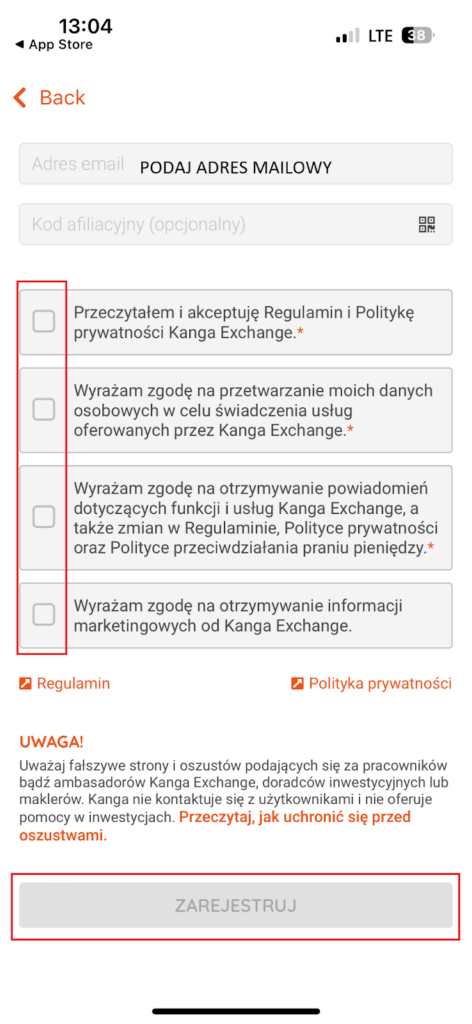Toggle marketing information consent checkbox

[x=44, y=615]
